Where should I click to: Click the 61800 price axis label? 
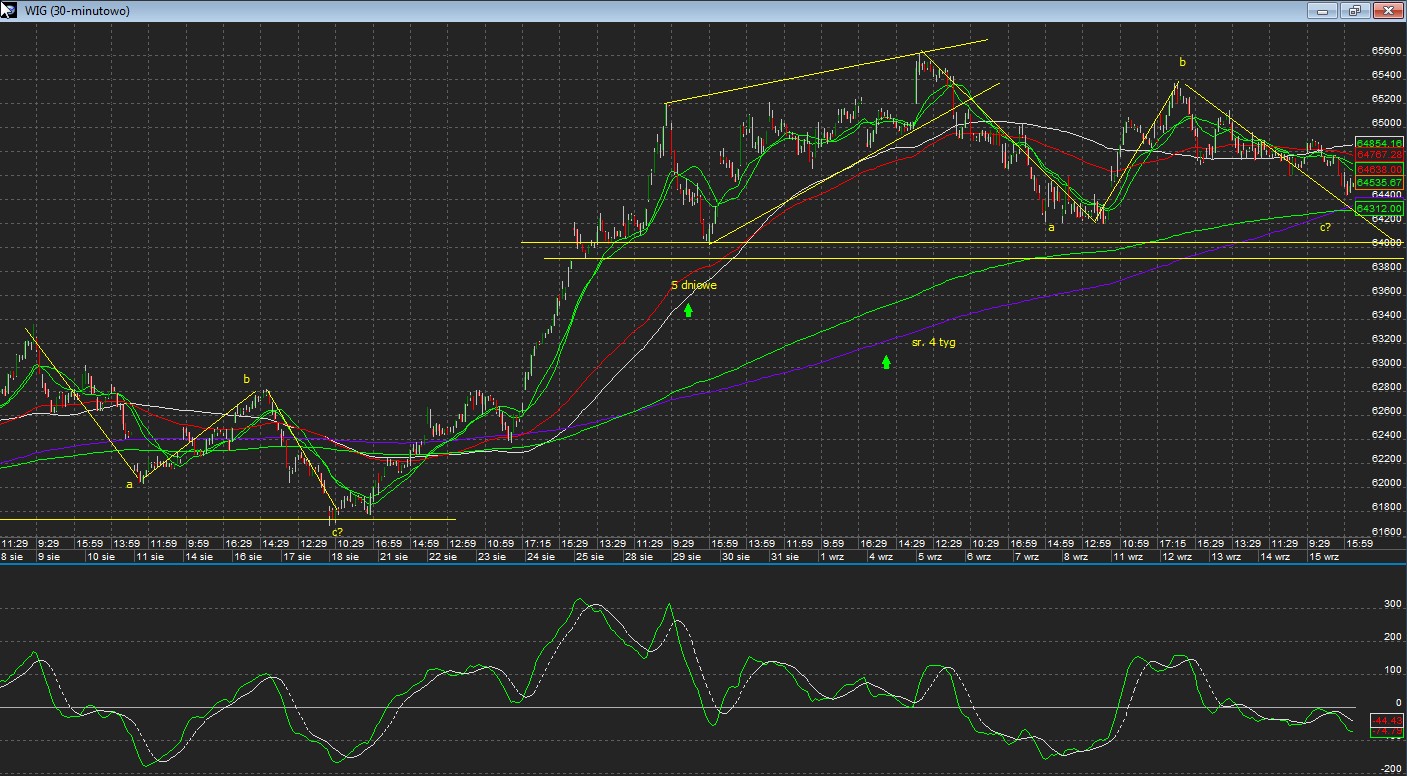(1385, 507)
